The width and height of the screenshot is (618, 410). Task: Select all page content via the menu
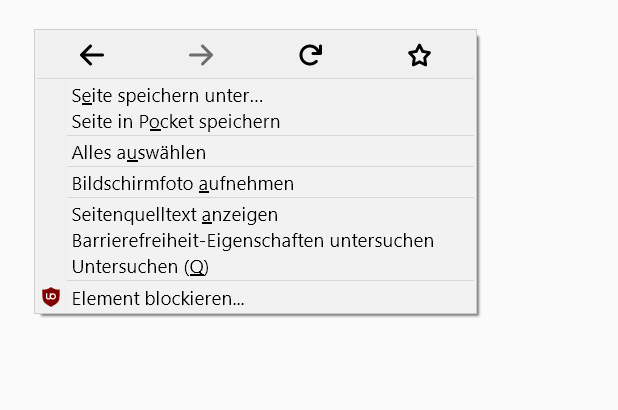[138, 153]
